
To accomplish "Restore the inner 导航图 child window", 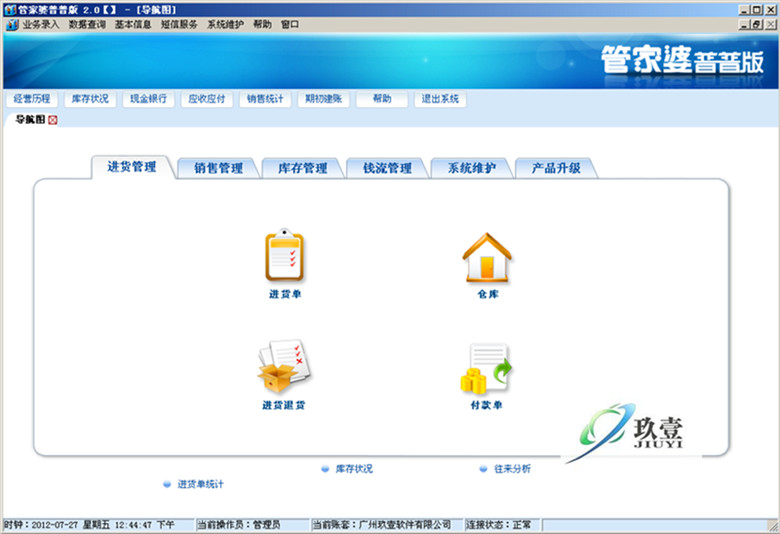I will tap(757, 24).
